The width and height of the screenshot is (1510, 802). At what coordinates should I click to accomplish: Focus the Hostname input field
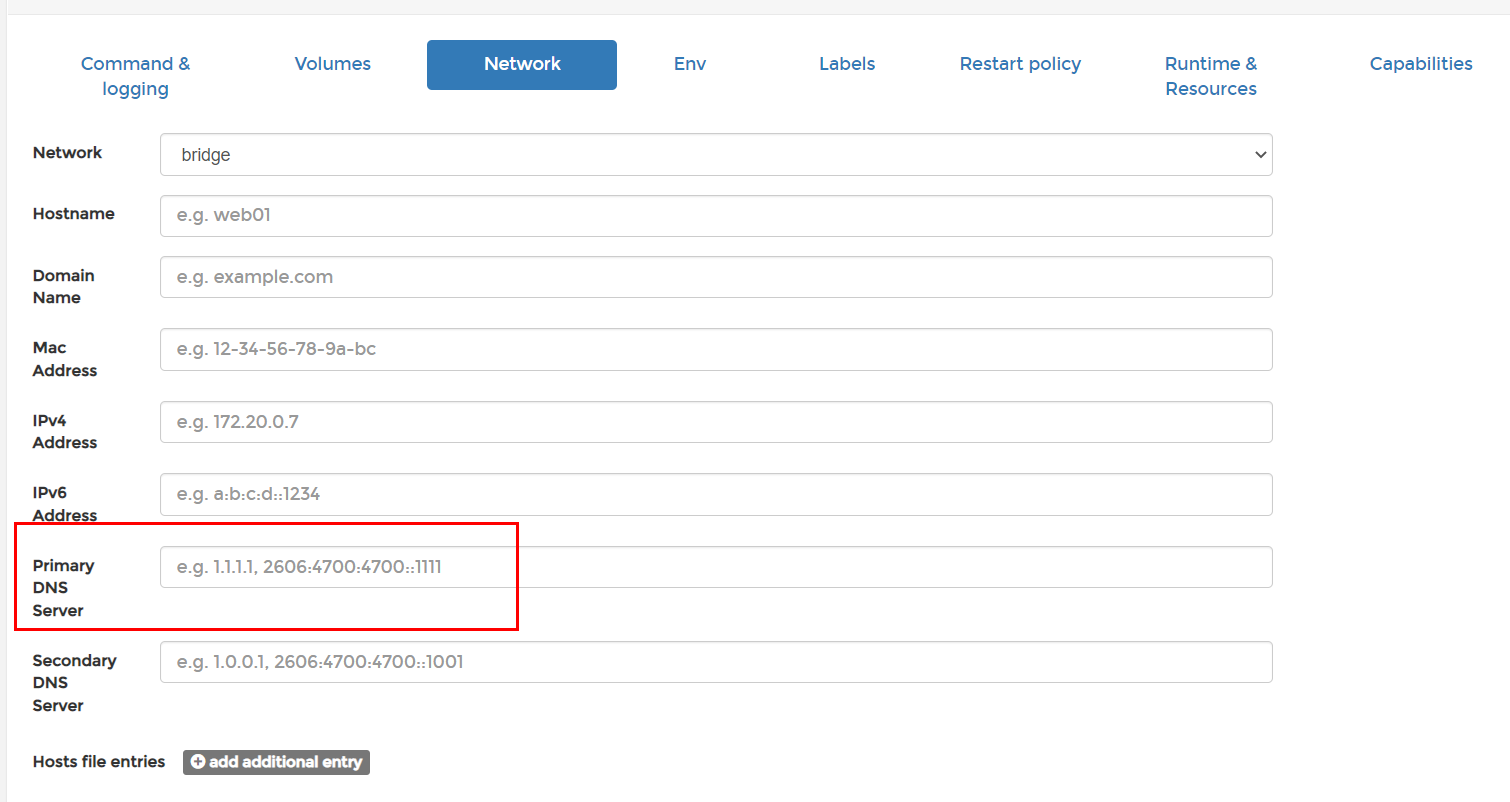point(715,216)
